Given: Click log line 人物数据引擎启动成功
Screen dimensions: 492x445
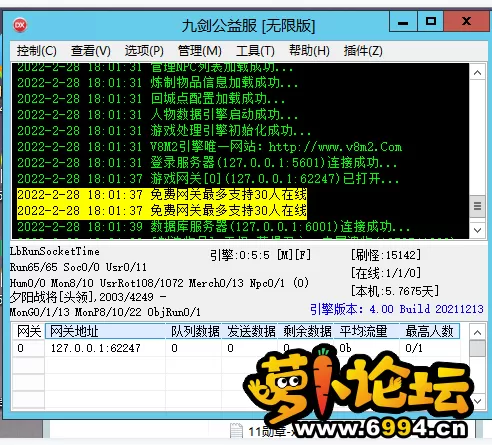Looking at the screenshot, I should point(157,115).
